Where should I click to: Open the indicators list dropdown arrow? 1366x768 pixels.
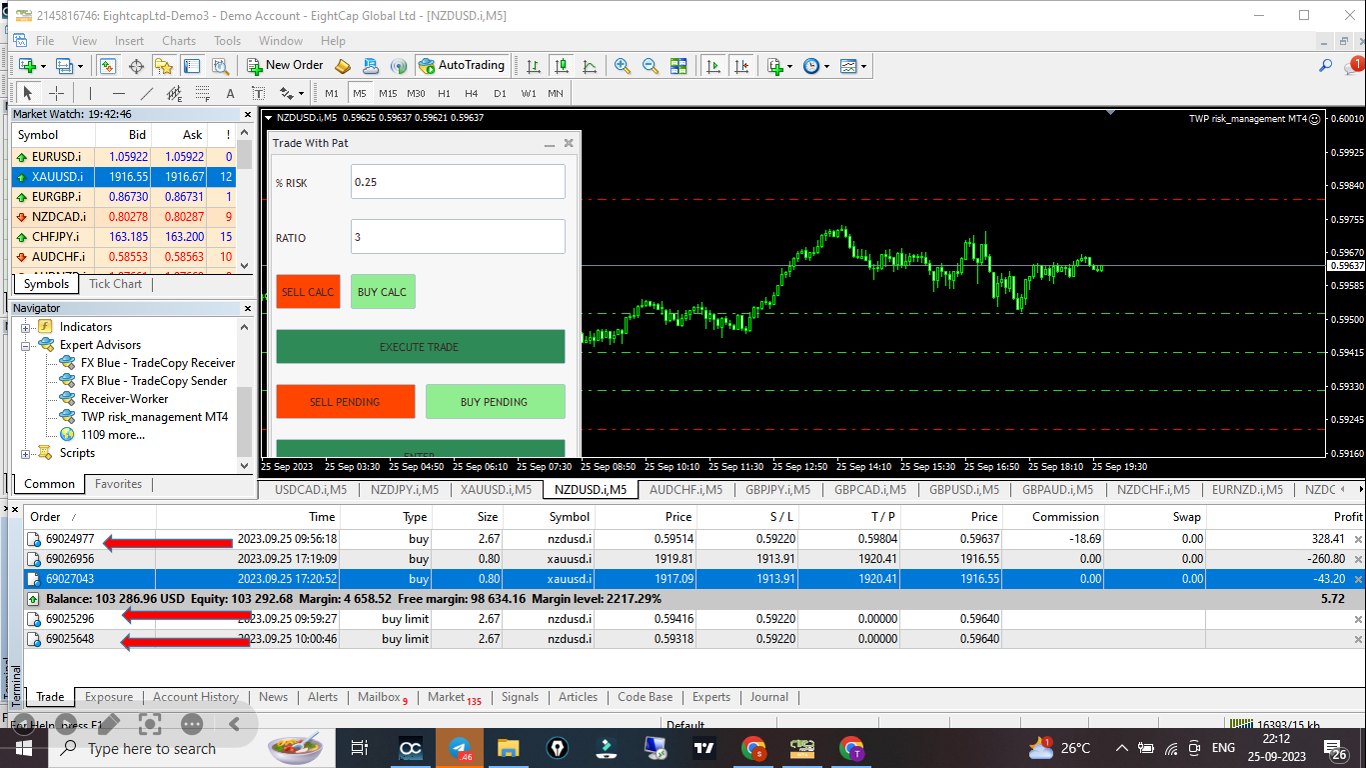click(790, 66)
